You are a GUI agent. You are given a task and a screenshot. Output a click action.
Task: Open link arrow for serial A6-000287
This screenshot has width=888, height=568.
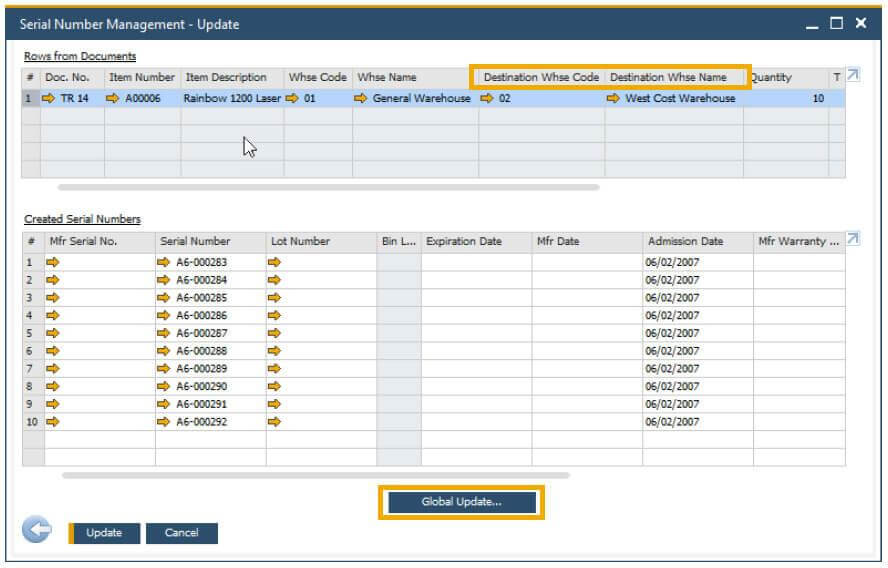(x=163, y=333)
